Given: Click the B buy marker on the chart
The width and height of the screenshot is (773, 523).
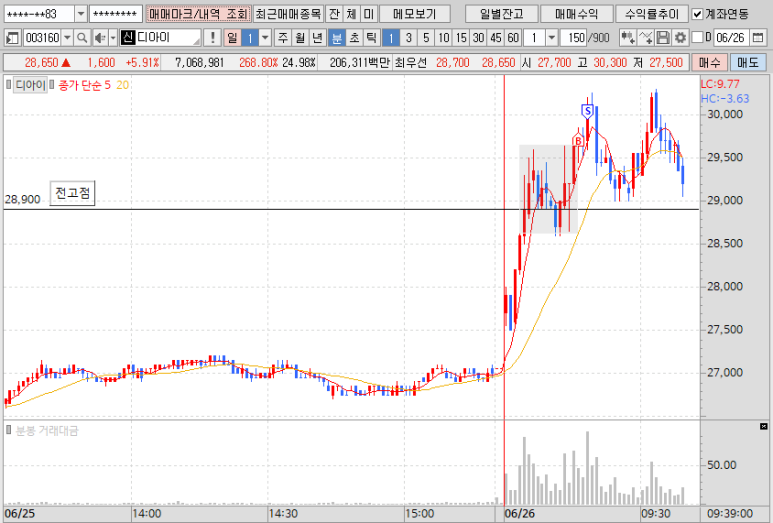Looking at the screenshot, I should click(x=578, y=140).
